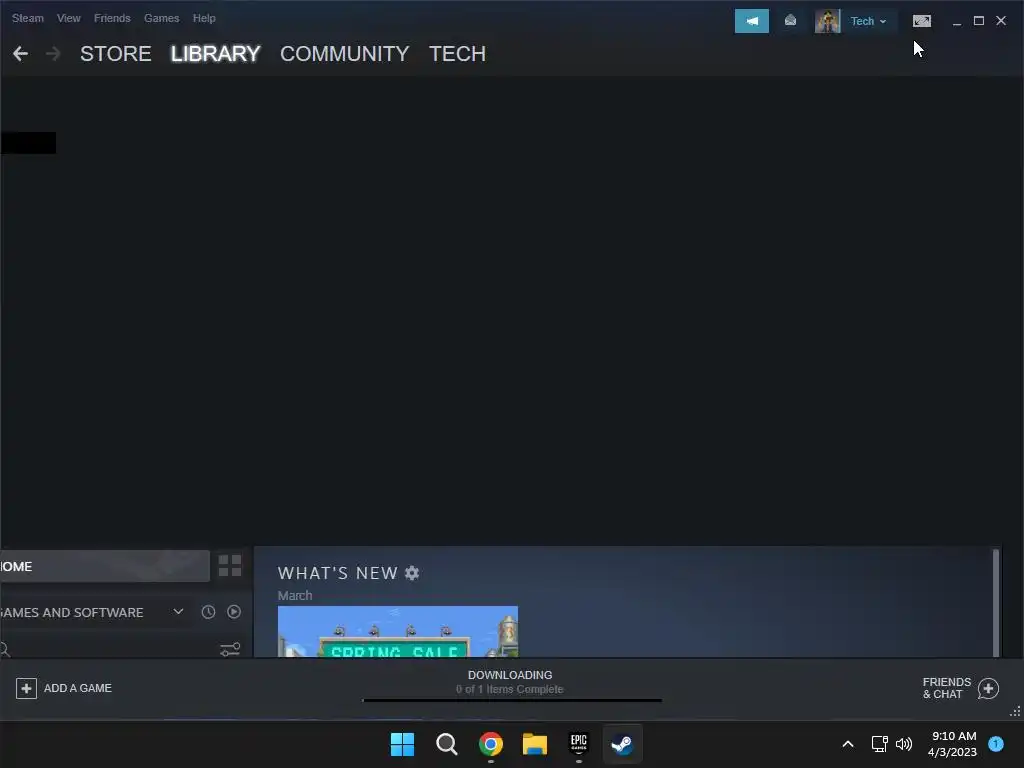The width and height of the screenshot is (1024, 768).
Task: Open Epic Games Launcher from taskbar
Action: 579,744
